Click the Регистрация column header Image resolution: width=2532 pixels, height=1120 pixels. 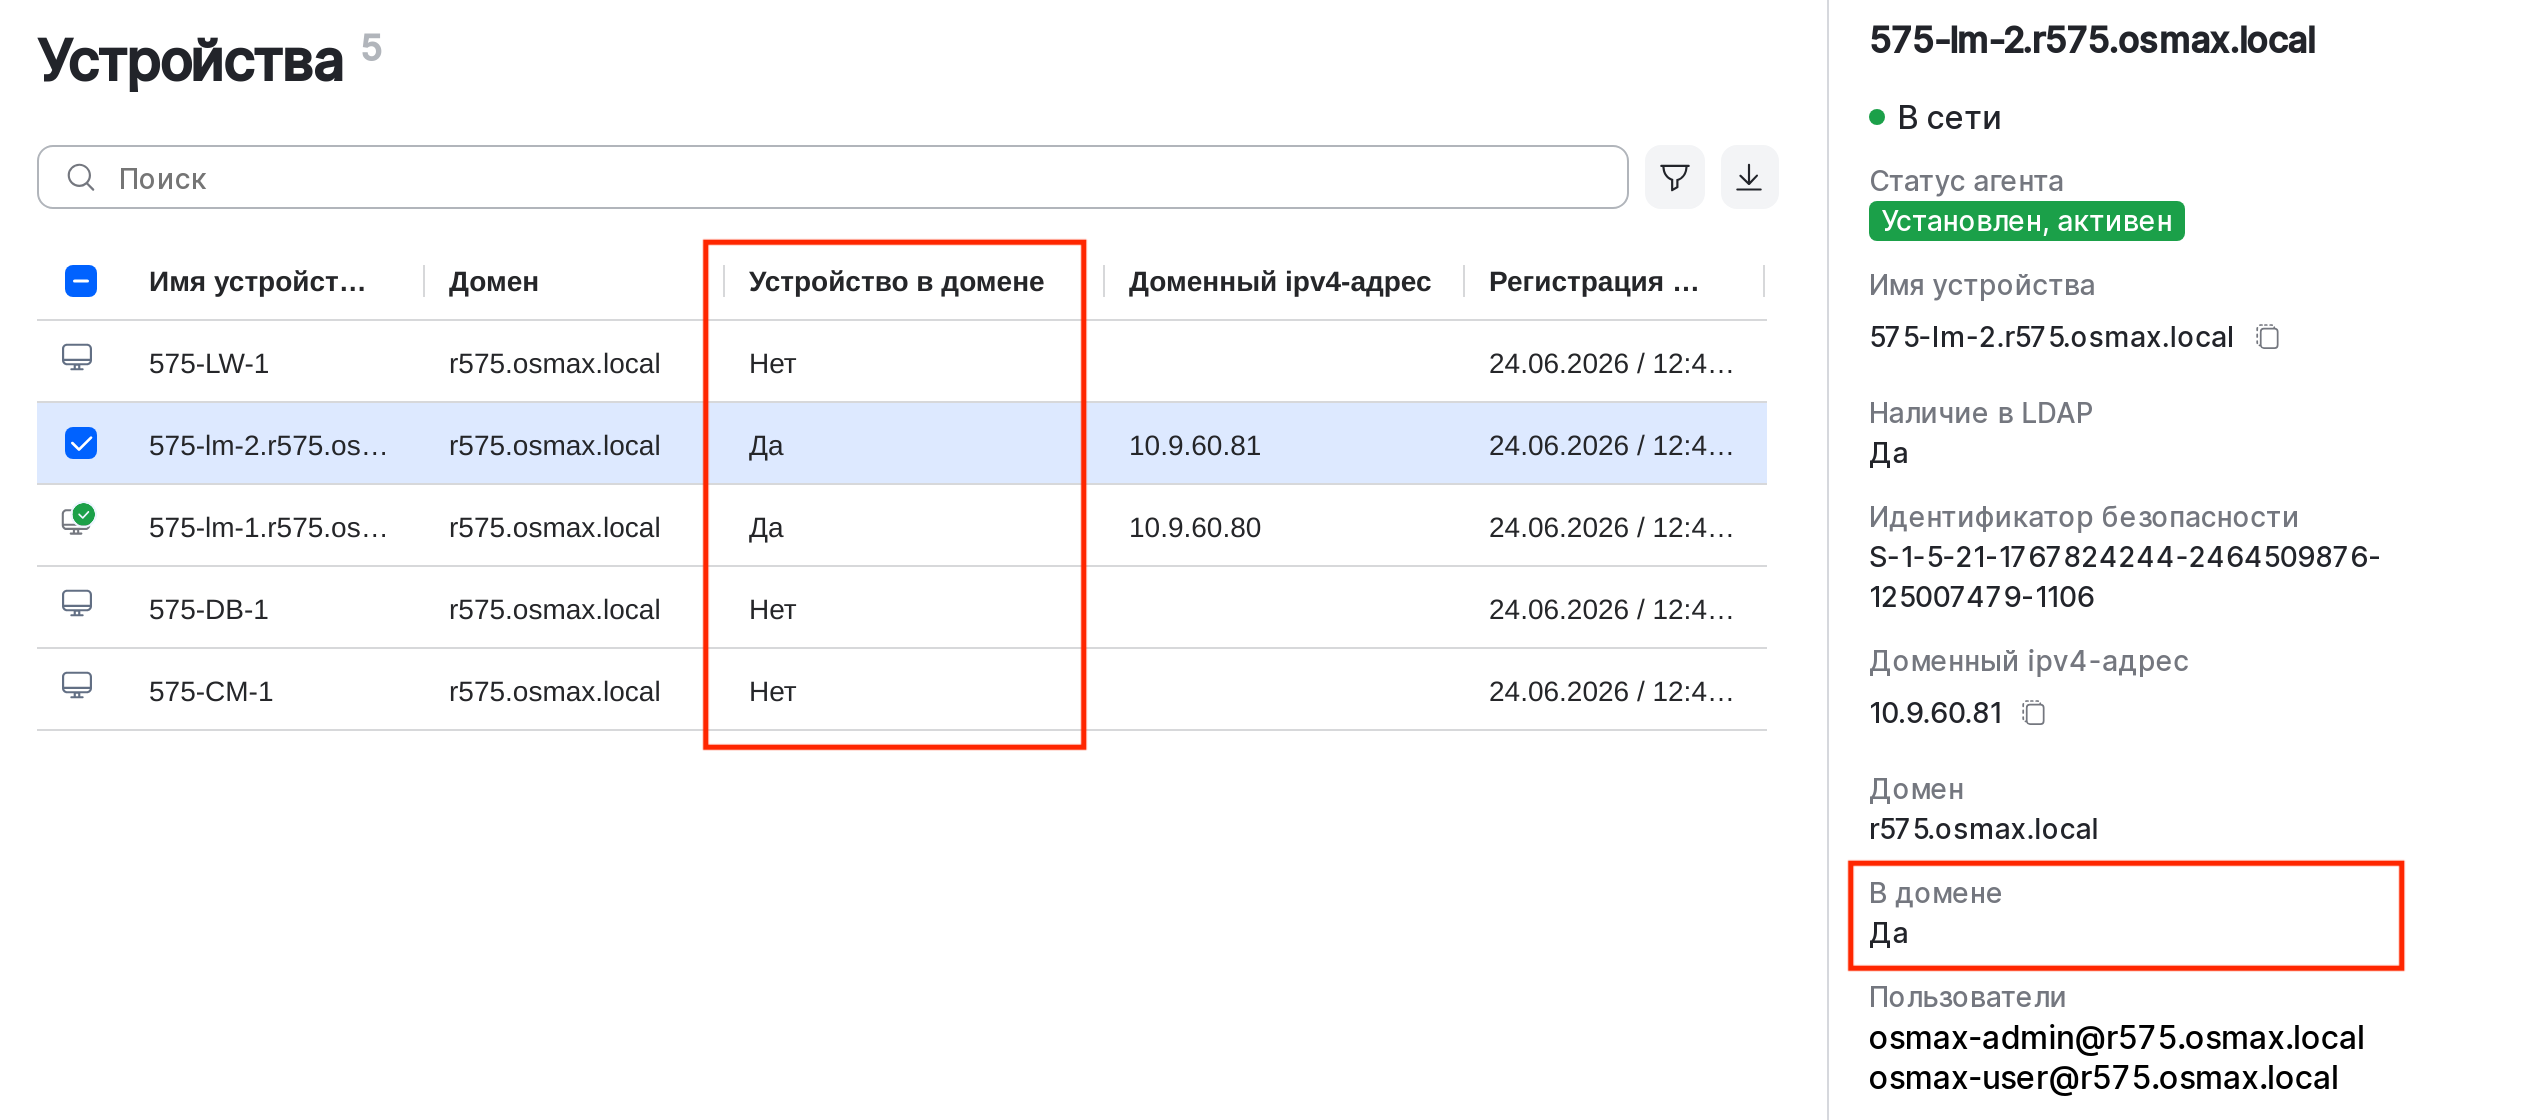pos(1594,282)
